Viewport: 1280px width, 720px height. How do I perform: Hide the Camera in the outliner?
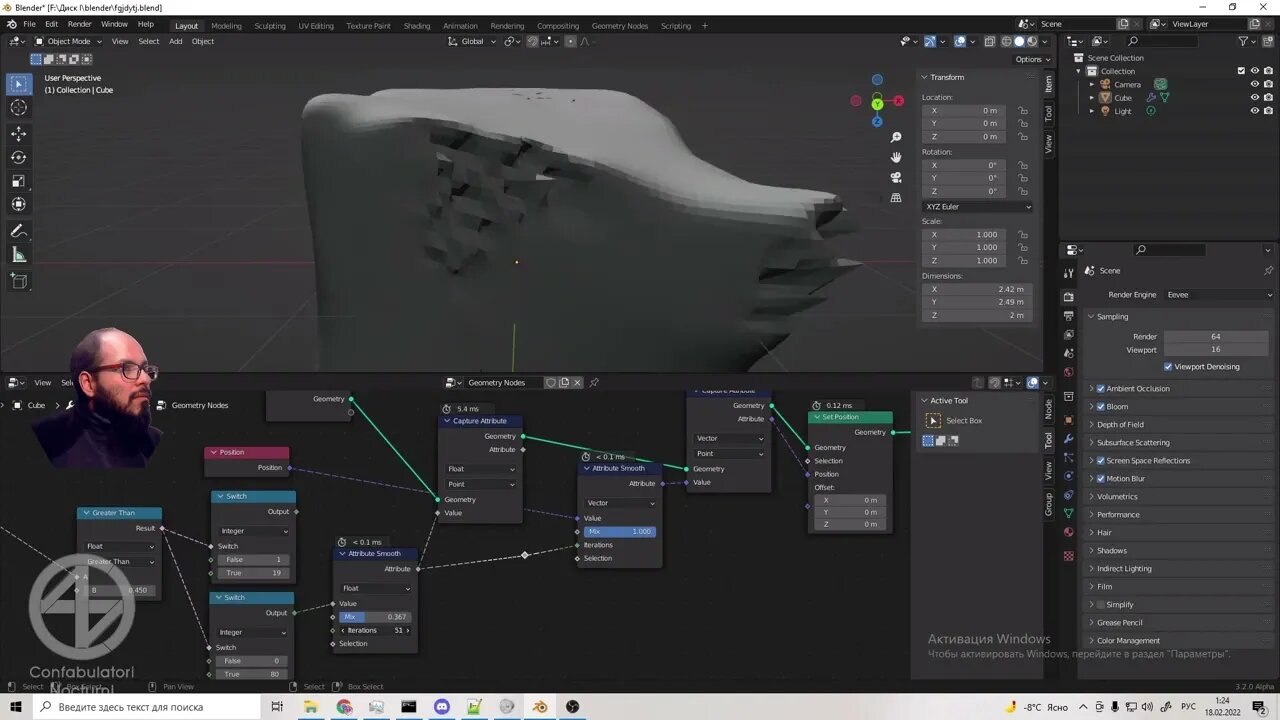(1255, 84)
